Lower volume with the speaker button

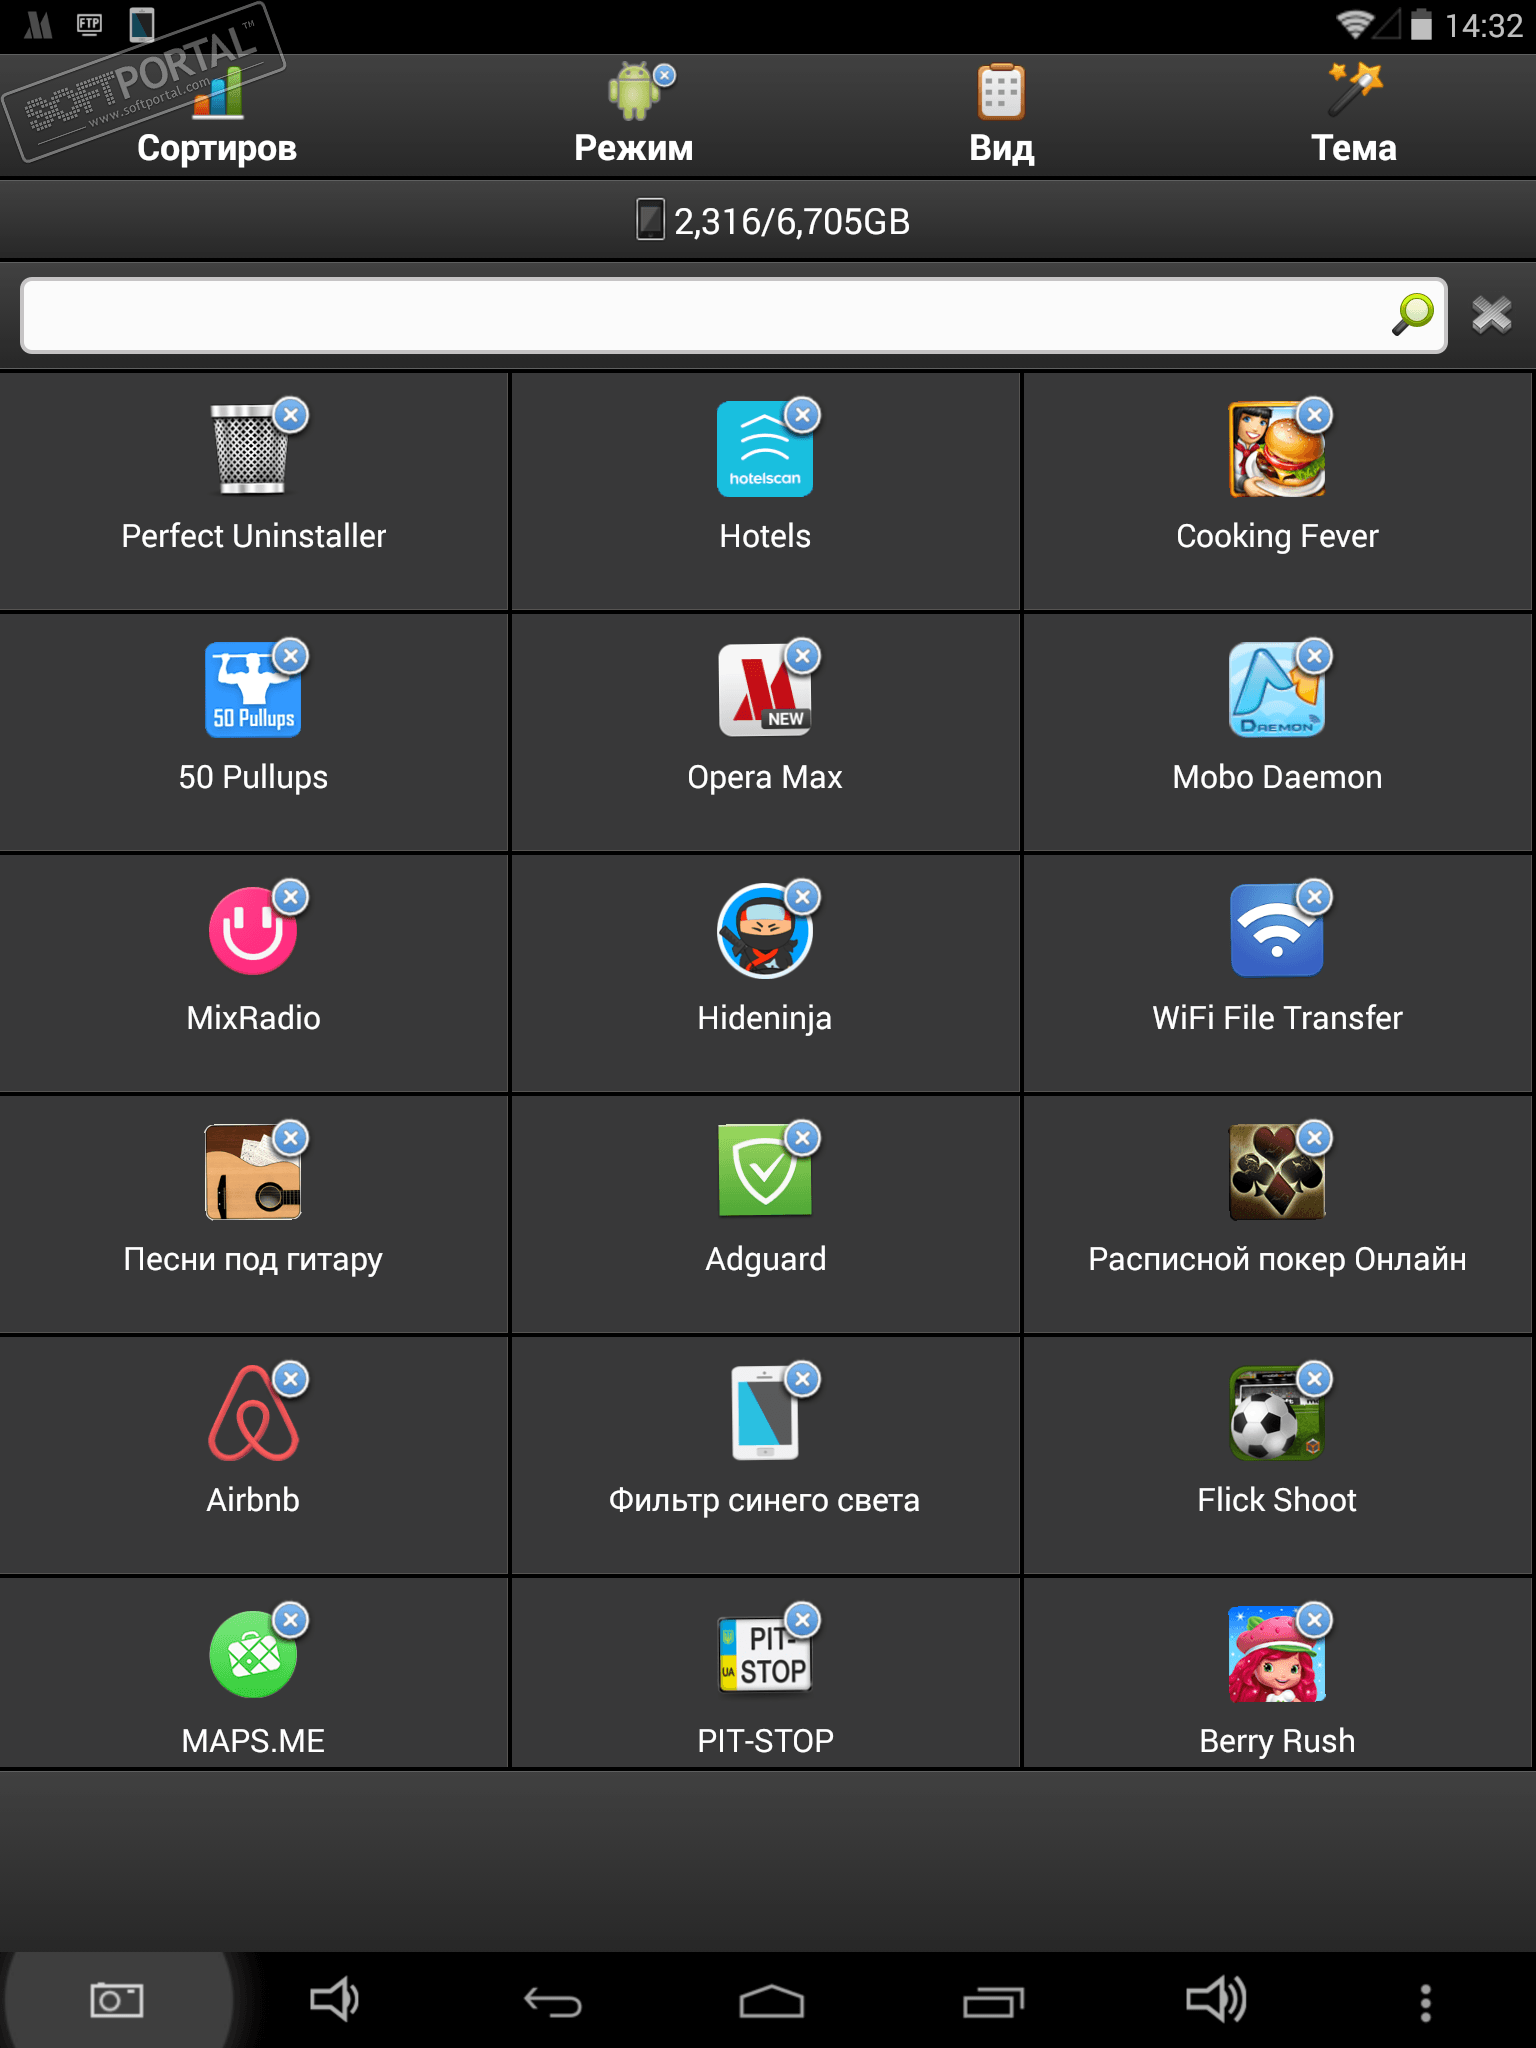[x=334, y=2001]
